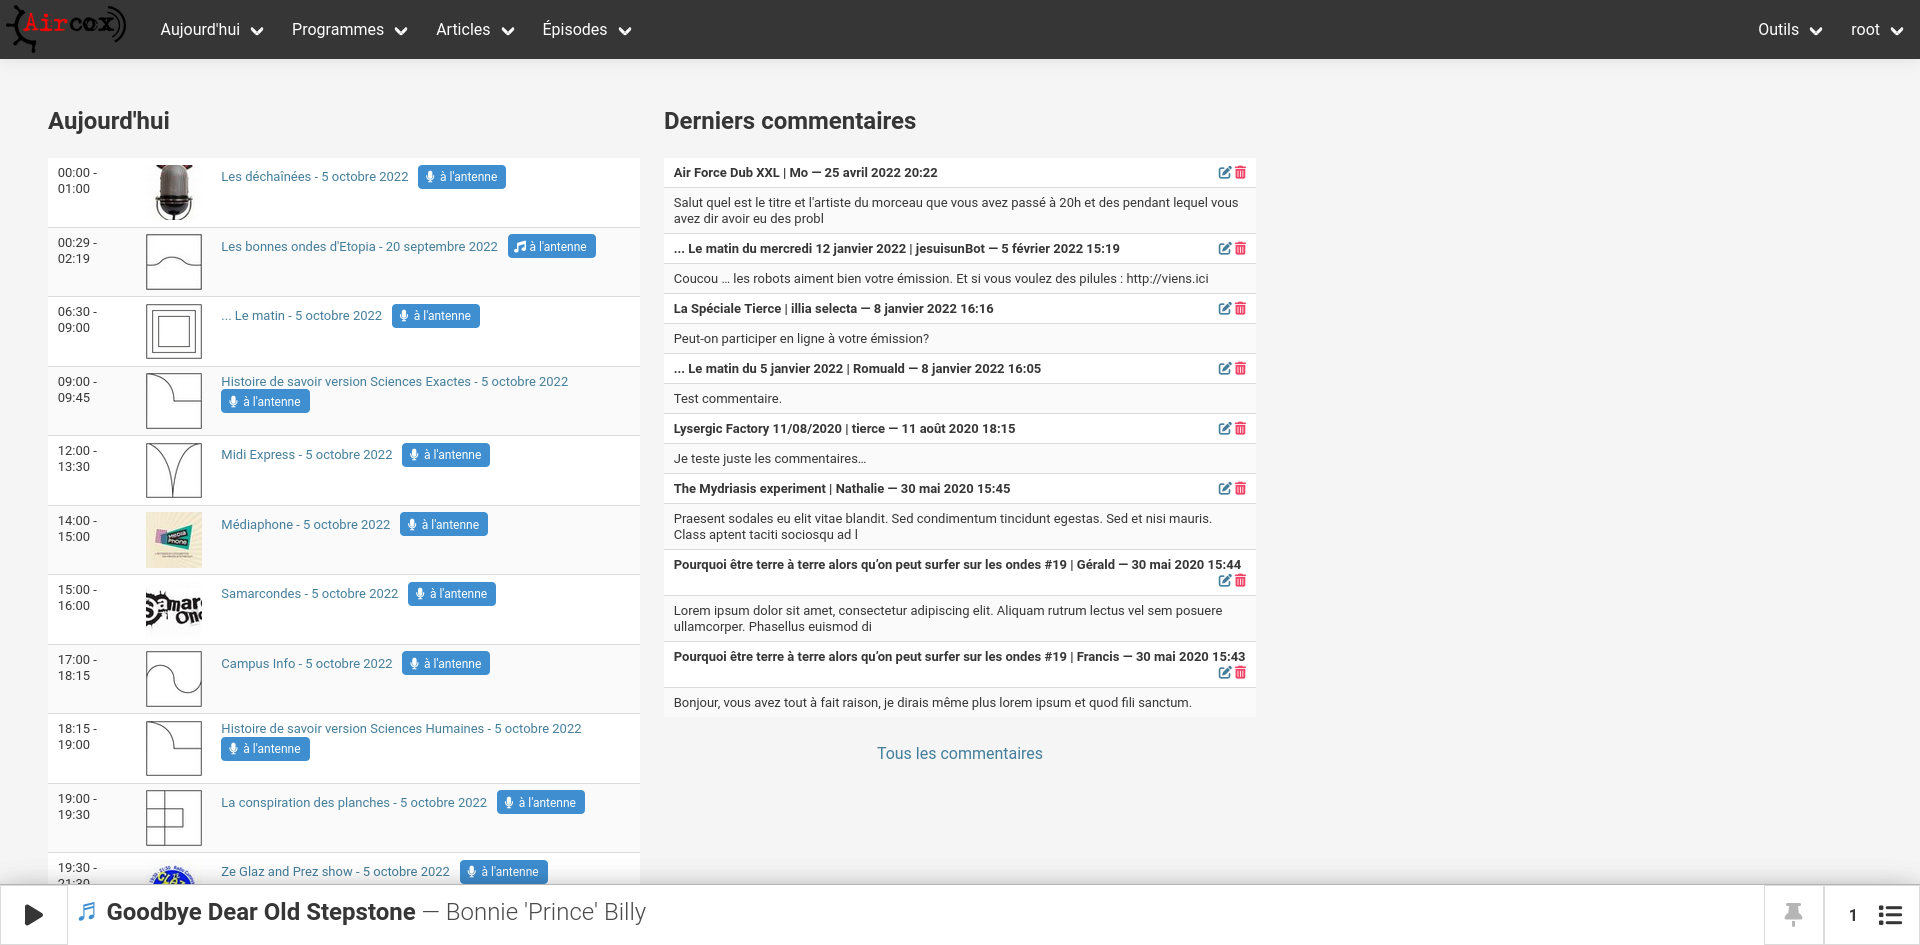
Task: Click the Les déchaînées microphone thumbnail
Action: (x=174, y=192)
